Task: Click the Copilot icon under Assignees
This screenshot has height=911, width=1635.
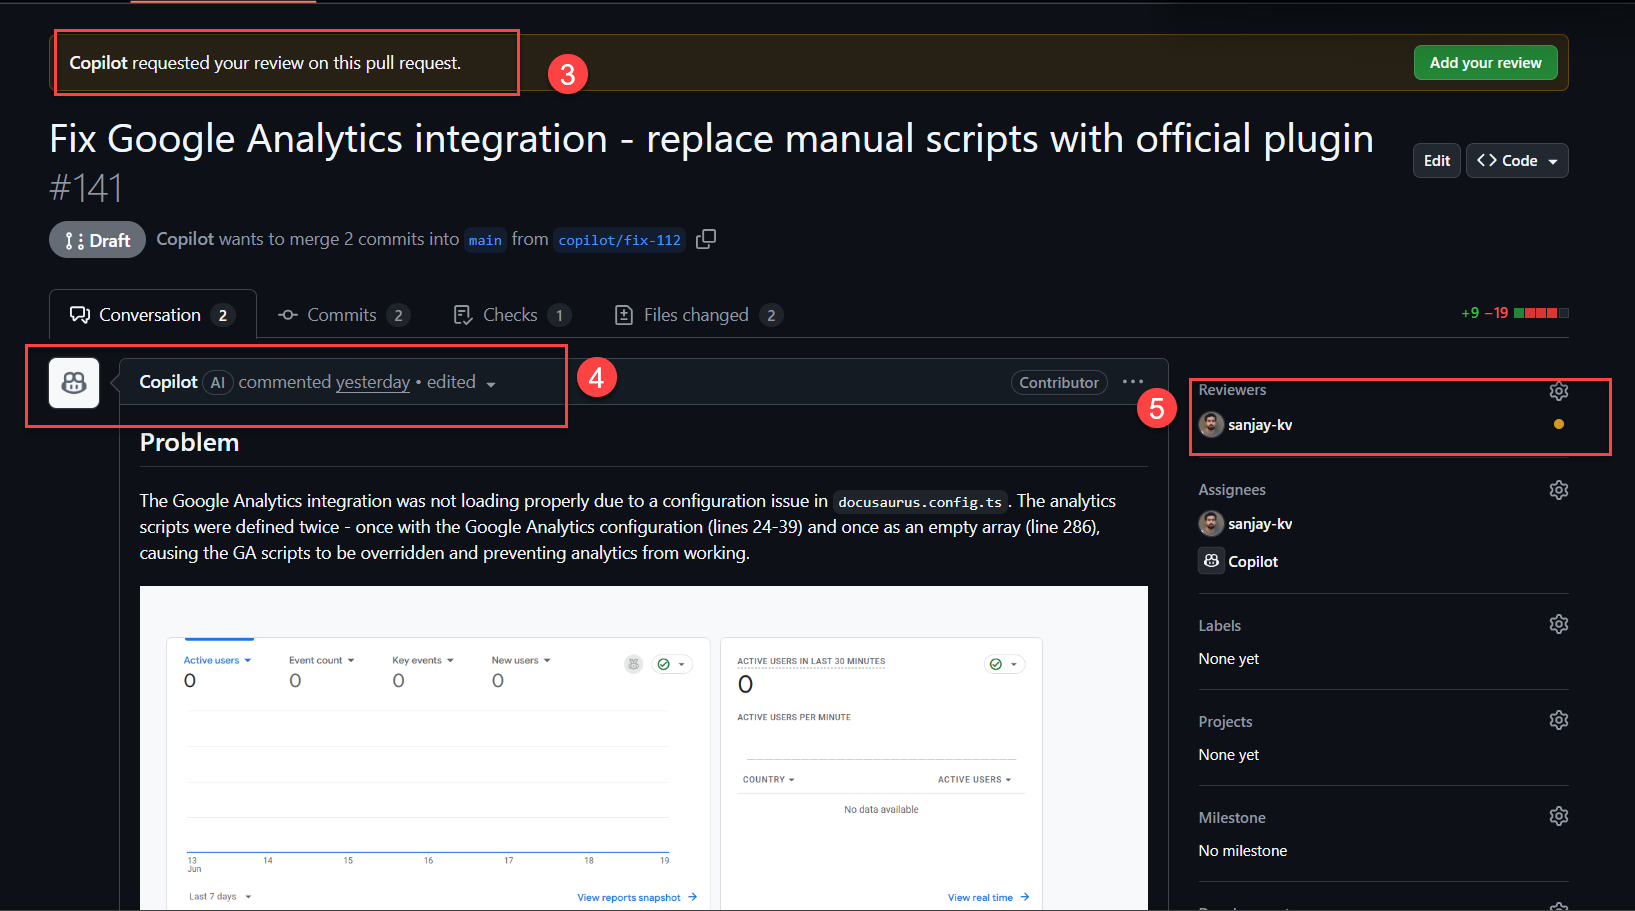Action: [1211, 561]
